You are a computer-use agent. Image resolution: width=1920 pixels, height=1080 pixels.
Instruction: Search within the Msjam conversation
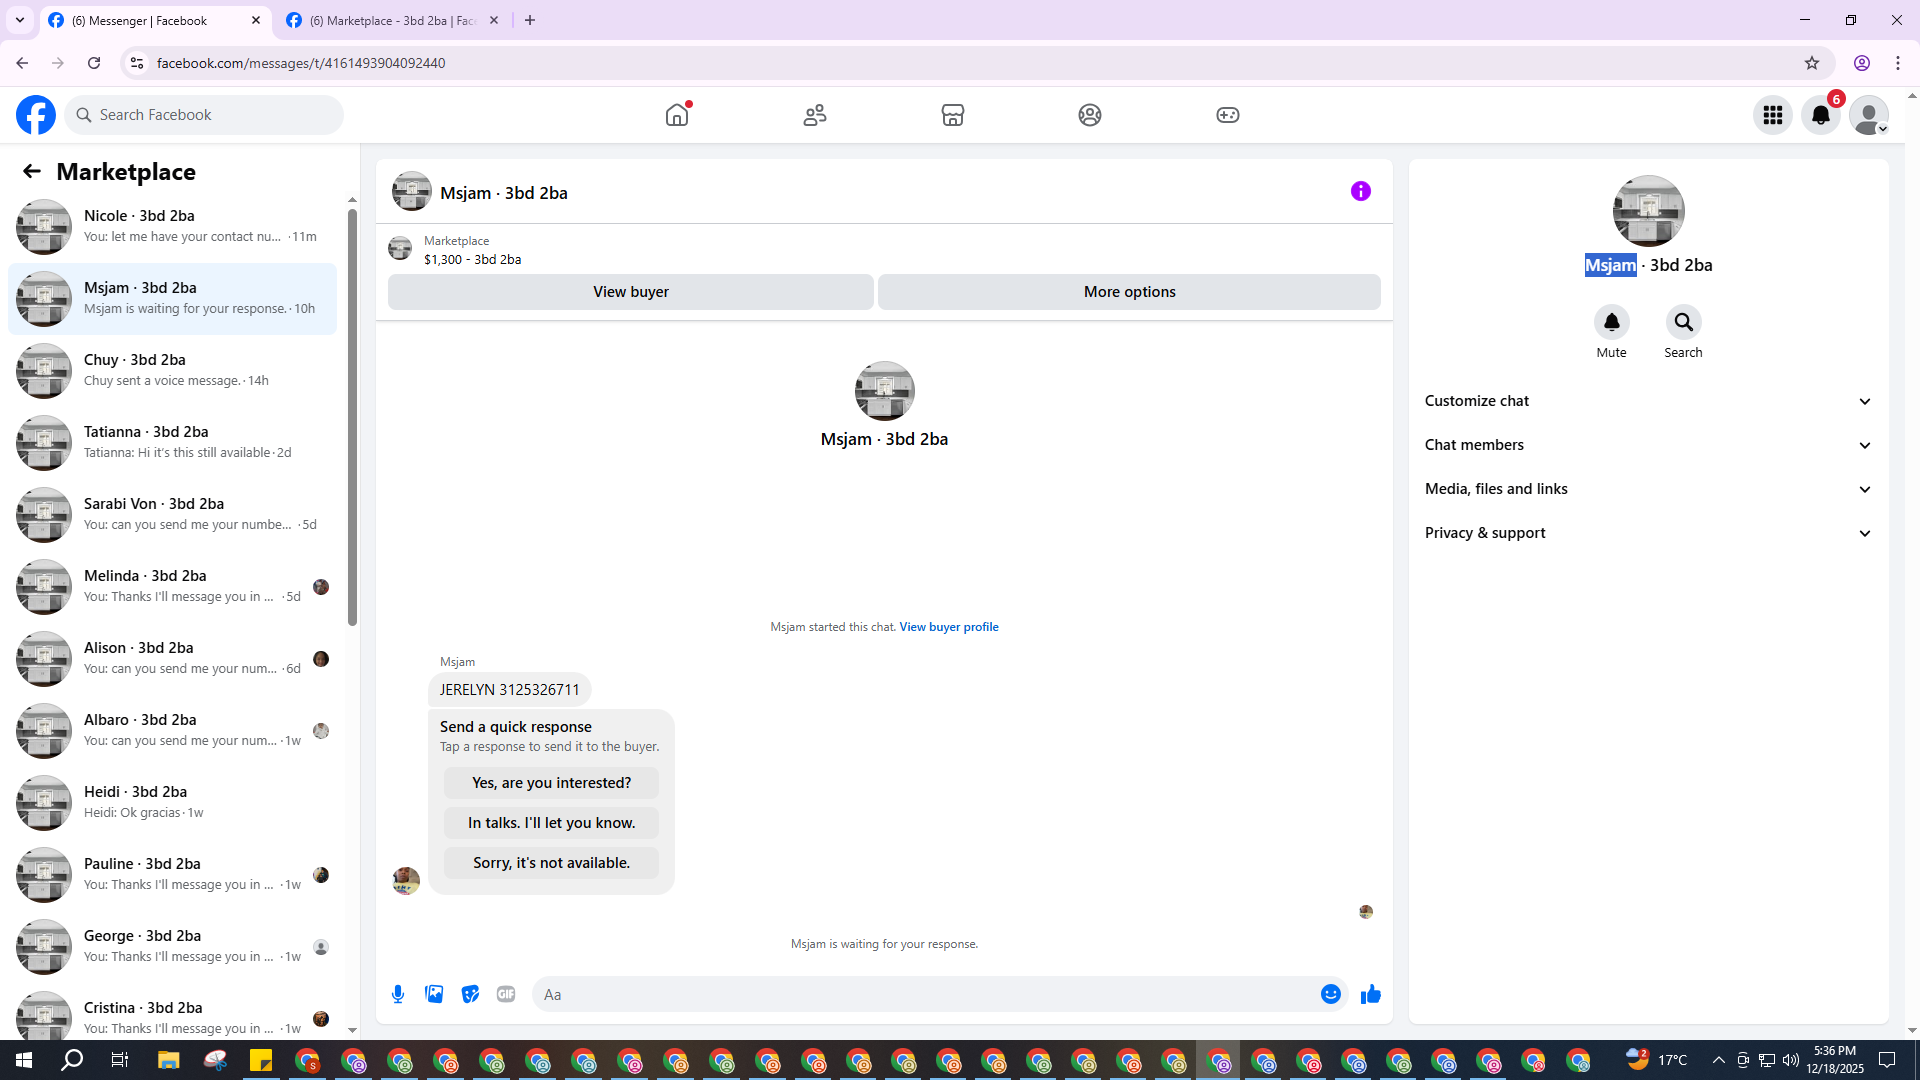(1684, 322)
